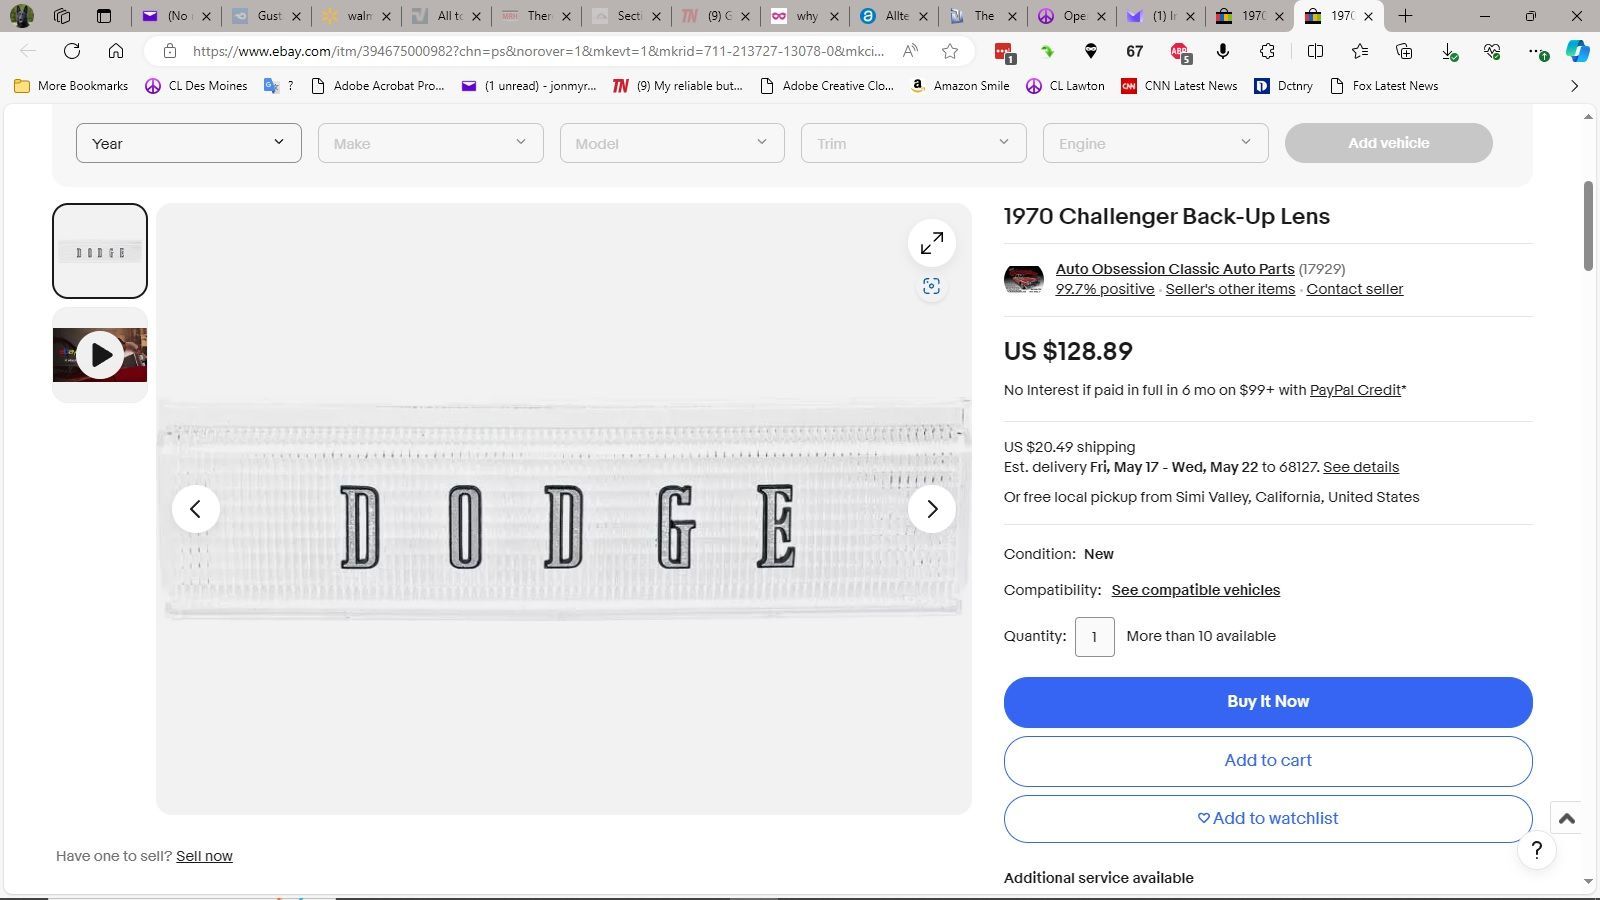Open the Year dropdown
1600x900 pixels.
tap(188, 143)
